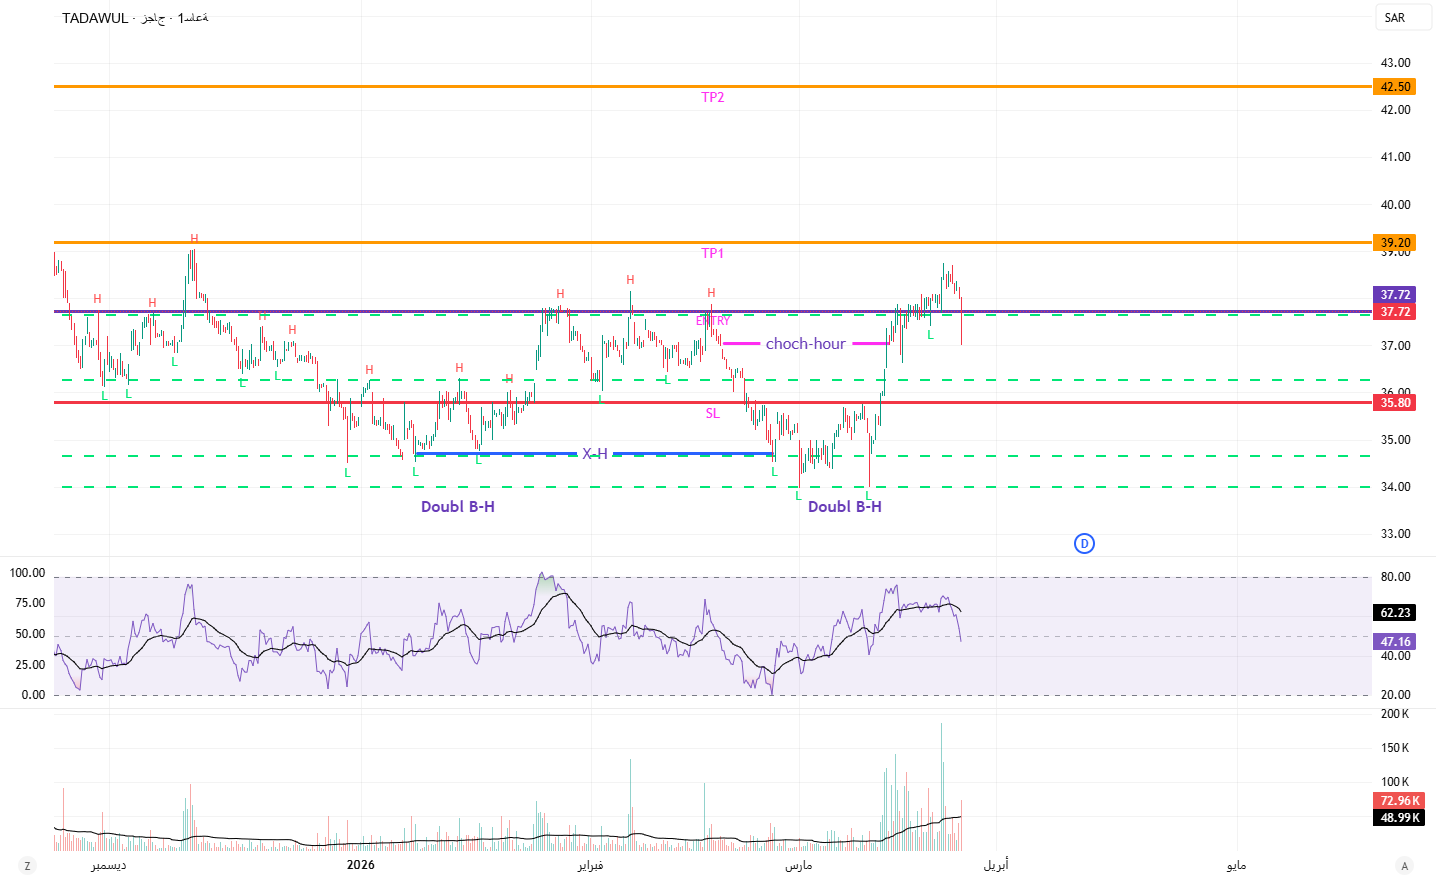
Task: Select the choch-hour annotation text
Action: (805, 344)
